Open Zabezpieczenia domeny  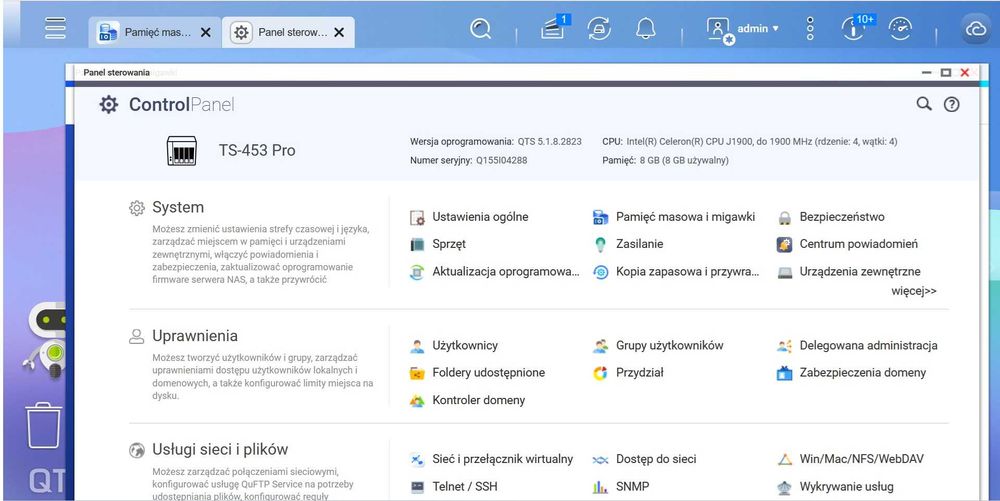tap(863, 373)
